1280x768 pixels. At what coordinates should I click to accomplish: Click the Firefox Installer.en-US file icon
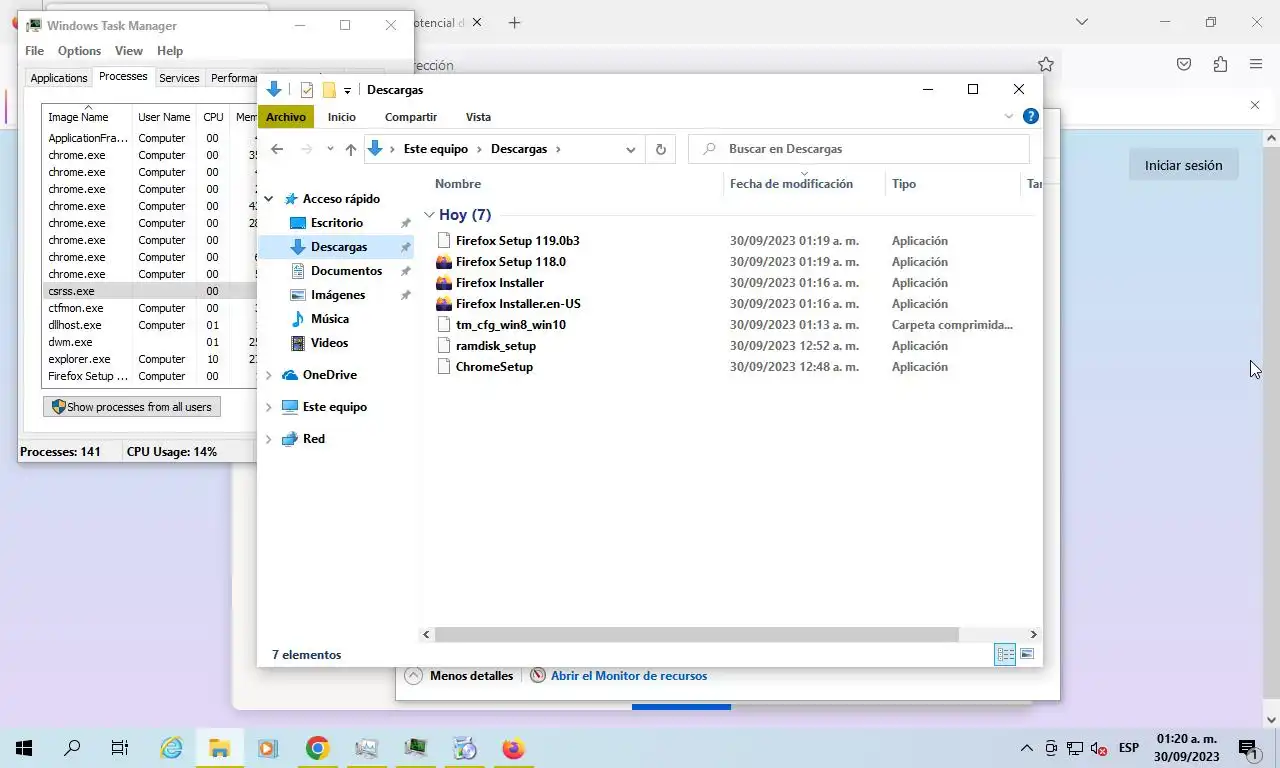click(x=444, y=304)
